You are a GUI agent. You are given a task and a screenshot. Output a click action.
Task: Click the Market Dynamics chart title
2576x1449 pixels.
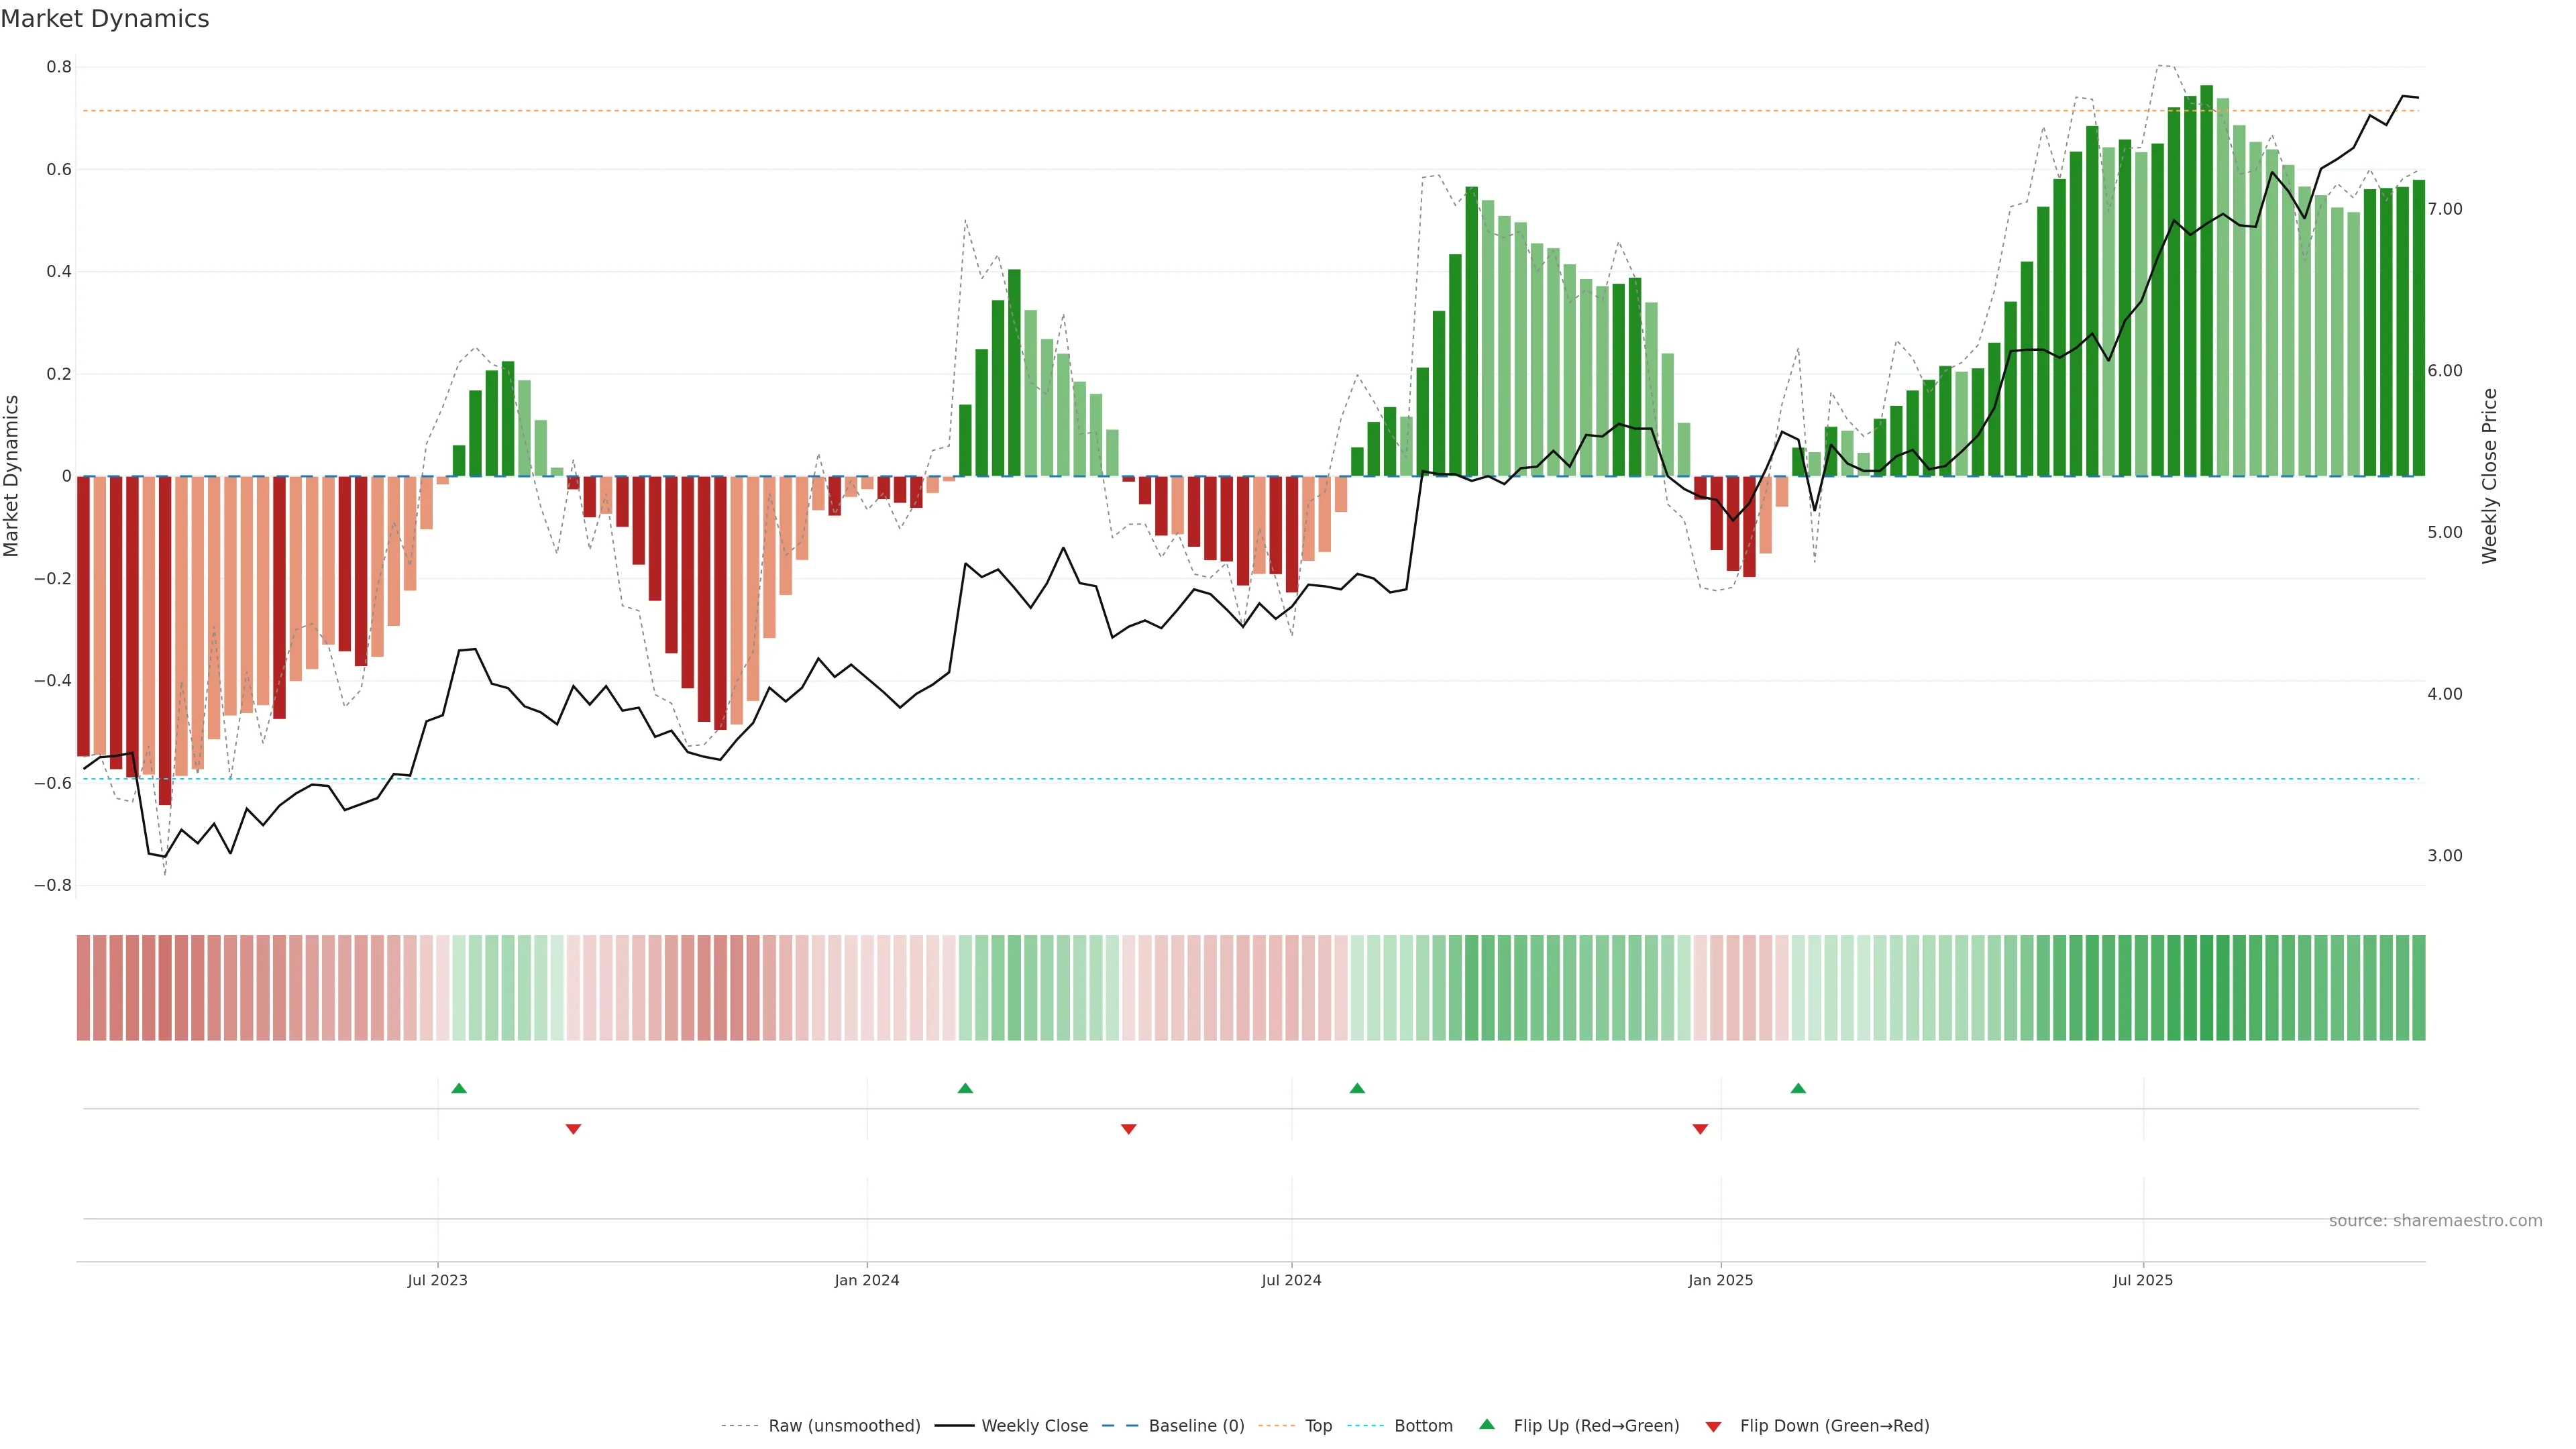tap(105, 19)
